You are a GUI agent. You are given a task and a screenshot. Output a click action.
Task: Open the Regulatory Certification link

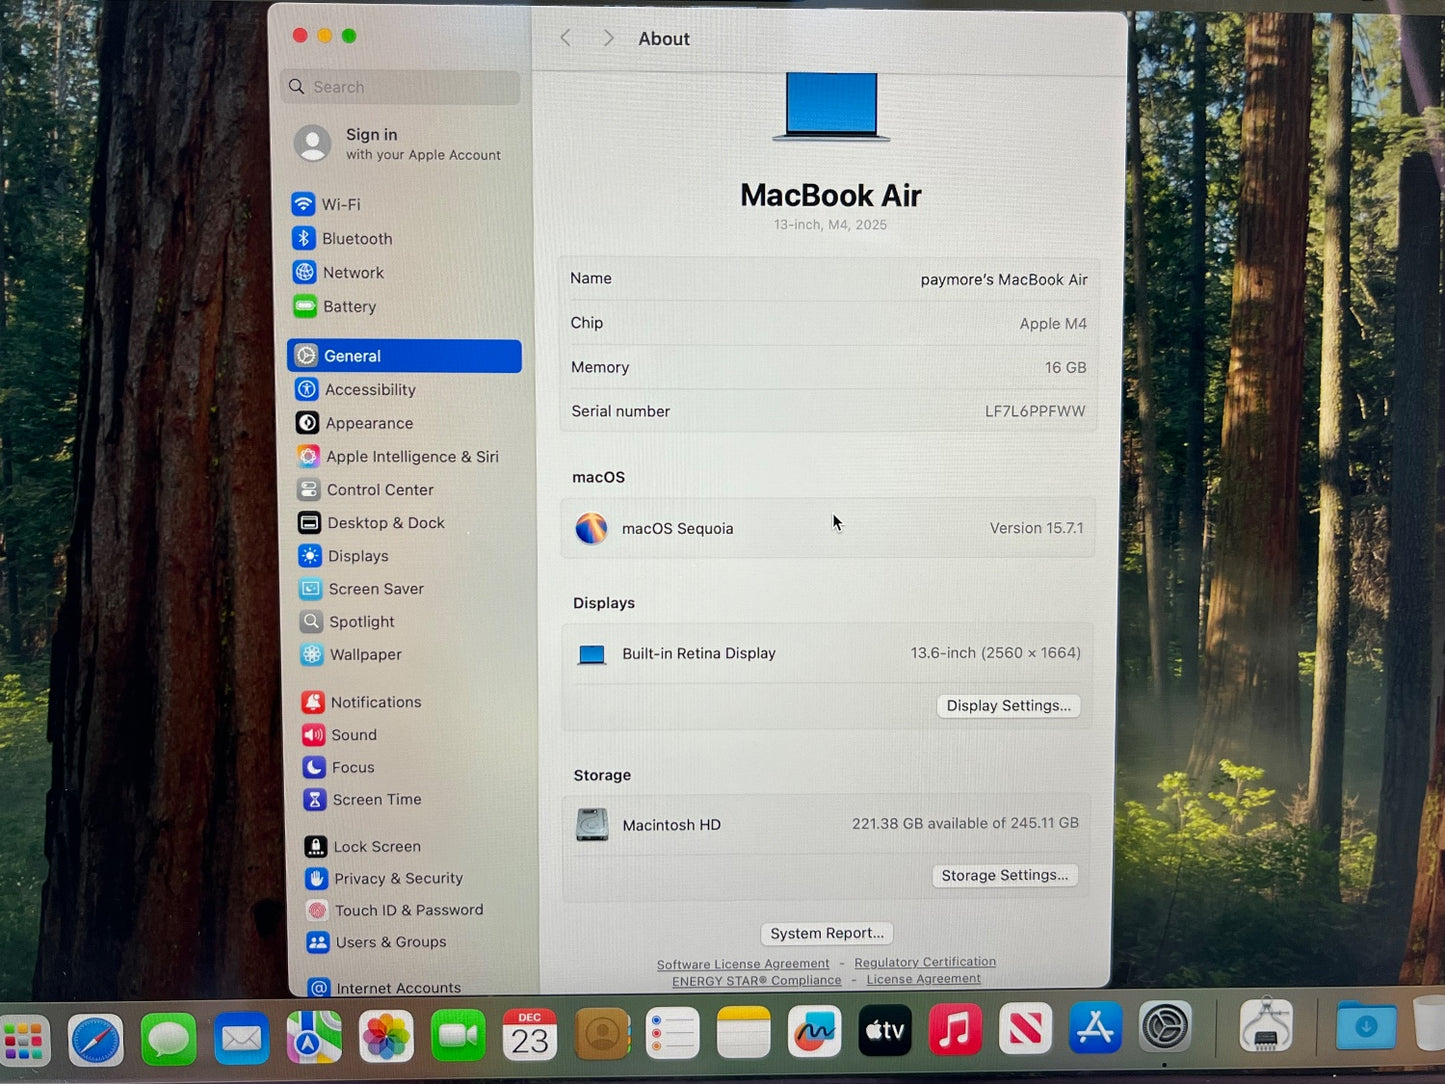925,962
